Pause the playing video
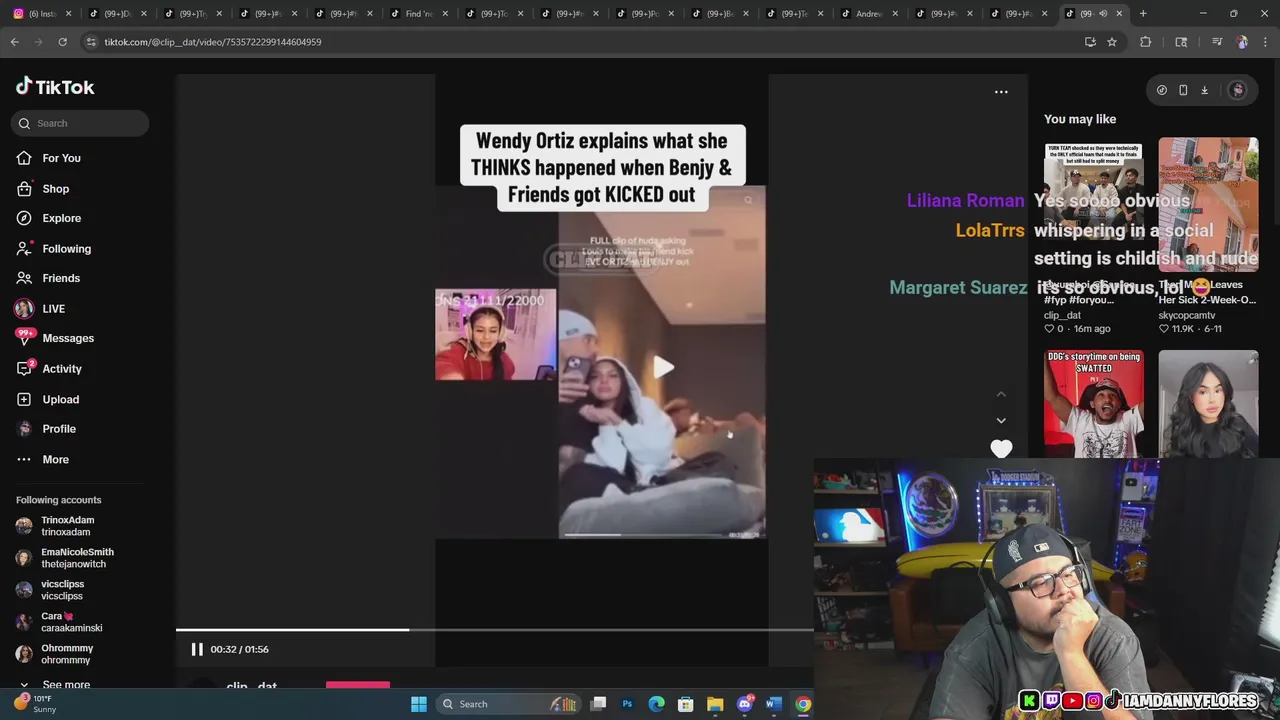Image resolution: width=1280 pixels, height=720 pixels. [197, 649]
